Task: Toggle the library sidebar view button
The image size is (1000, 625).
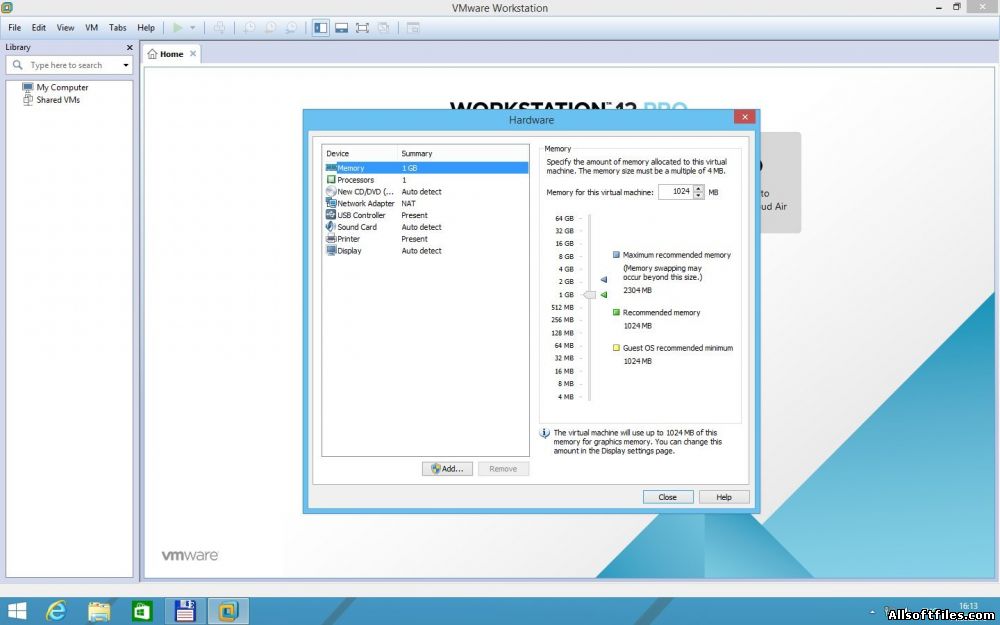Action: [x=321, y=28]
